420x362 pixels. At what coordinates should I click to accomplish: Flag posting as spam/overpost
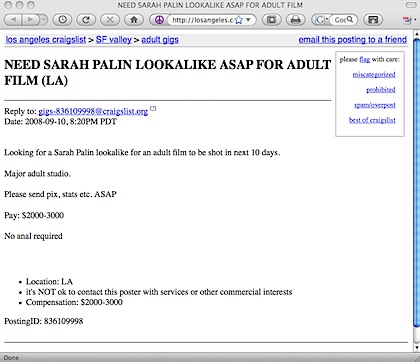pos(375,105)
